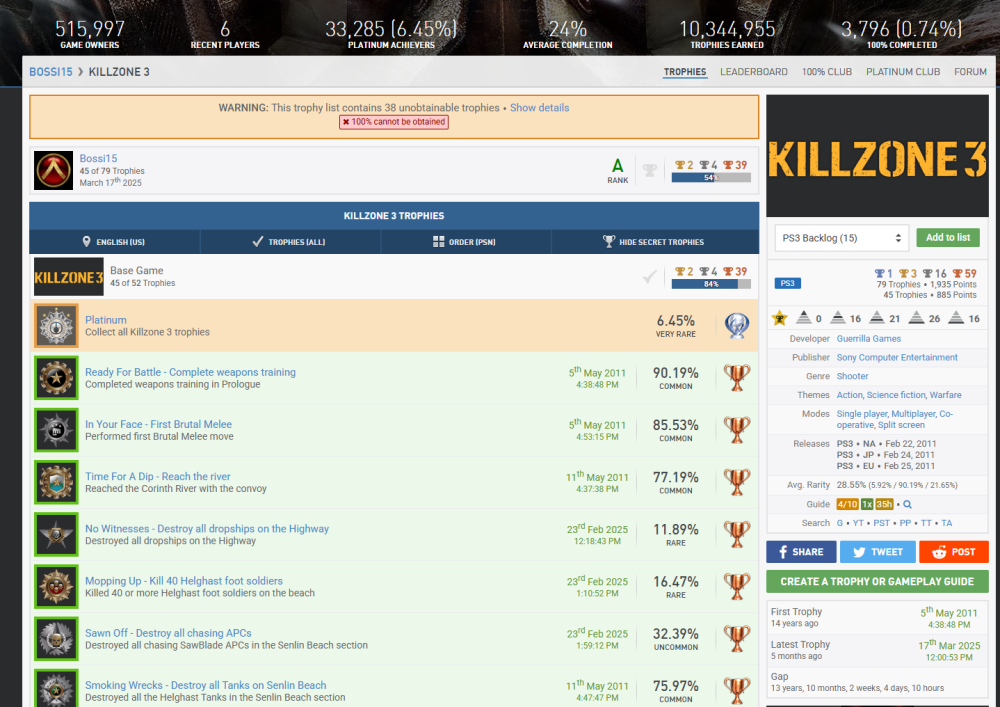The image size is (1000, 707).
Task: Click the blue PS3 platform tag
Action: pos(788,283)
